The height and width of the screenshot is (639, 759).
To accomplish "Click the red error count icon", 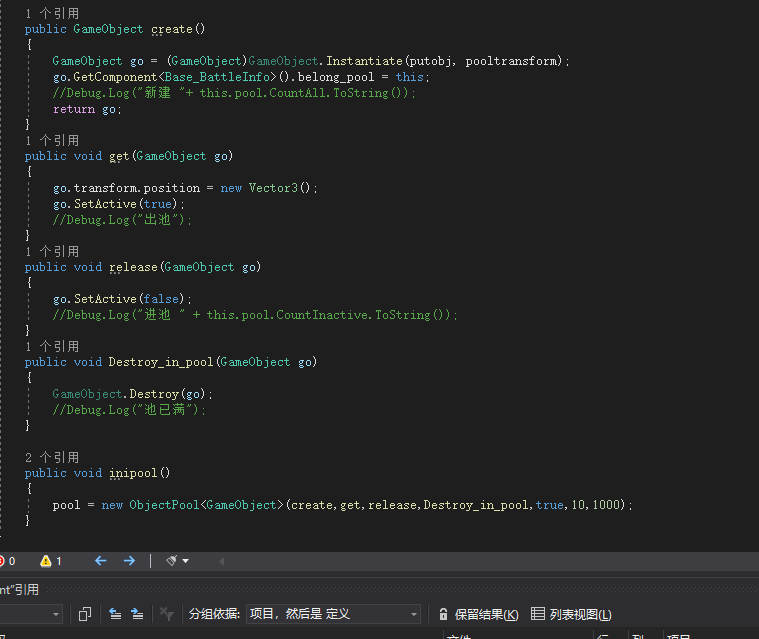I will click(1, 561).
